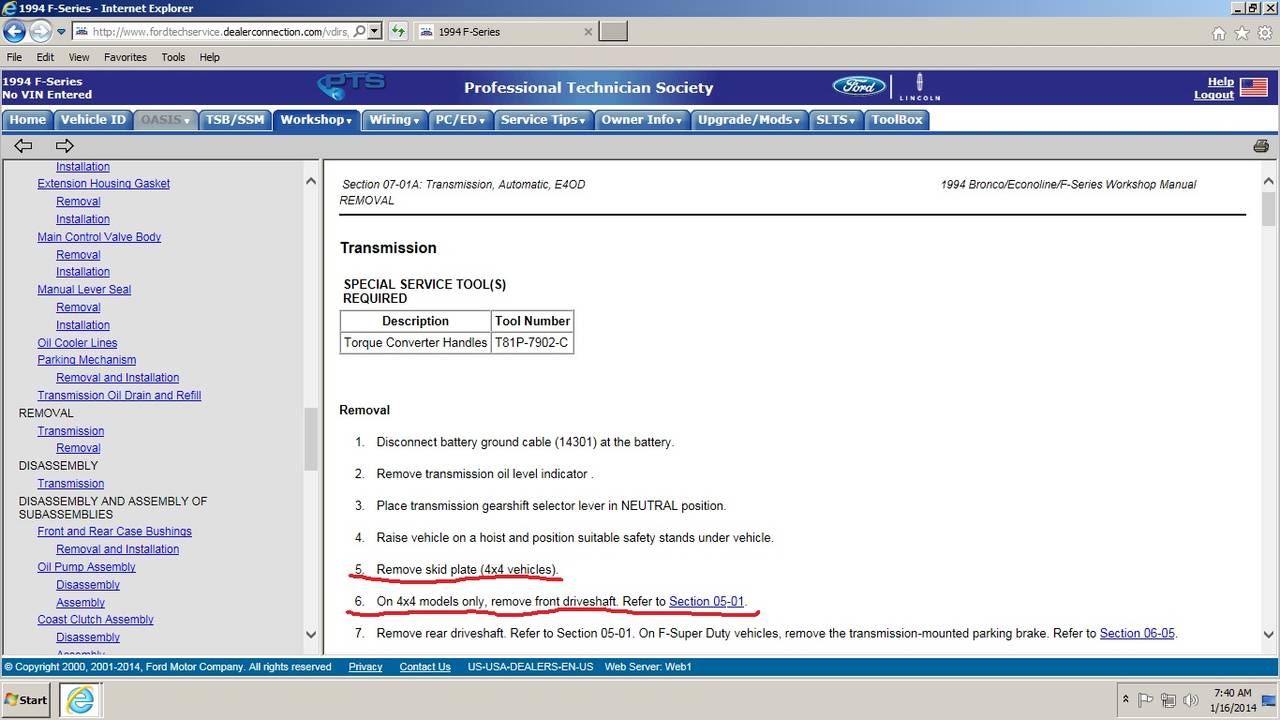This screenshot has width=1280, height=720.
Task: Open the IE Tools gear icon
Action: point(1265,32)
